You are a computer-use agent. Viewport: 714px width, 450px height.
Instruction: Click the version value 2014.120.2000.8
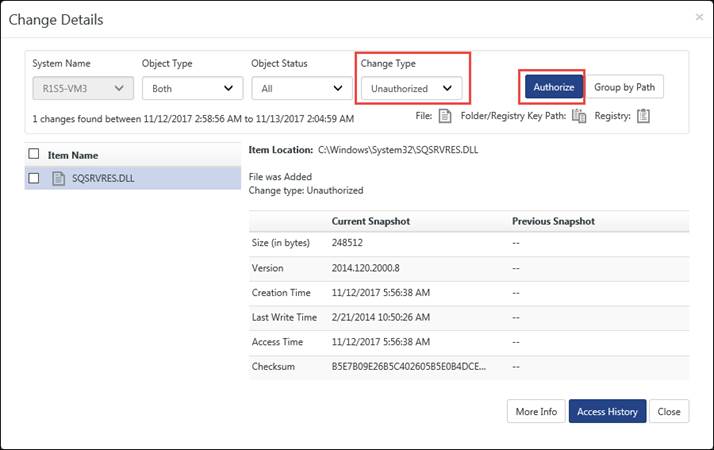(x=366, y=268)
